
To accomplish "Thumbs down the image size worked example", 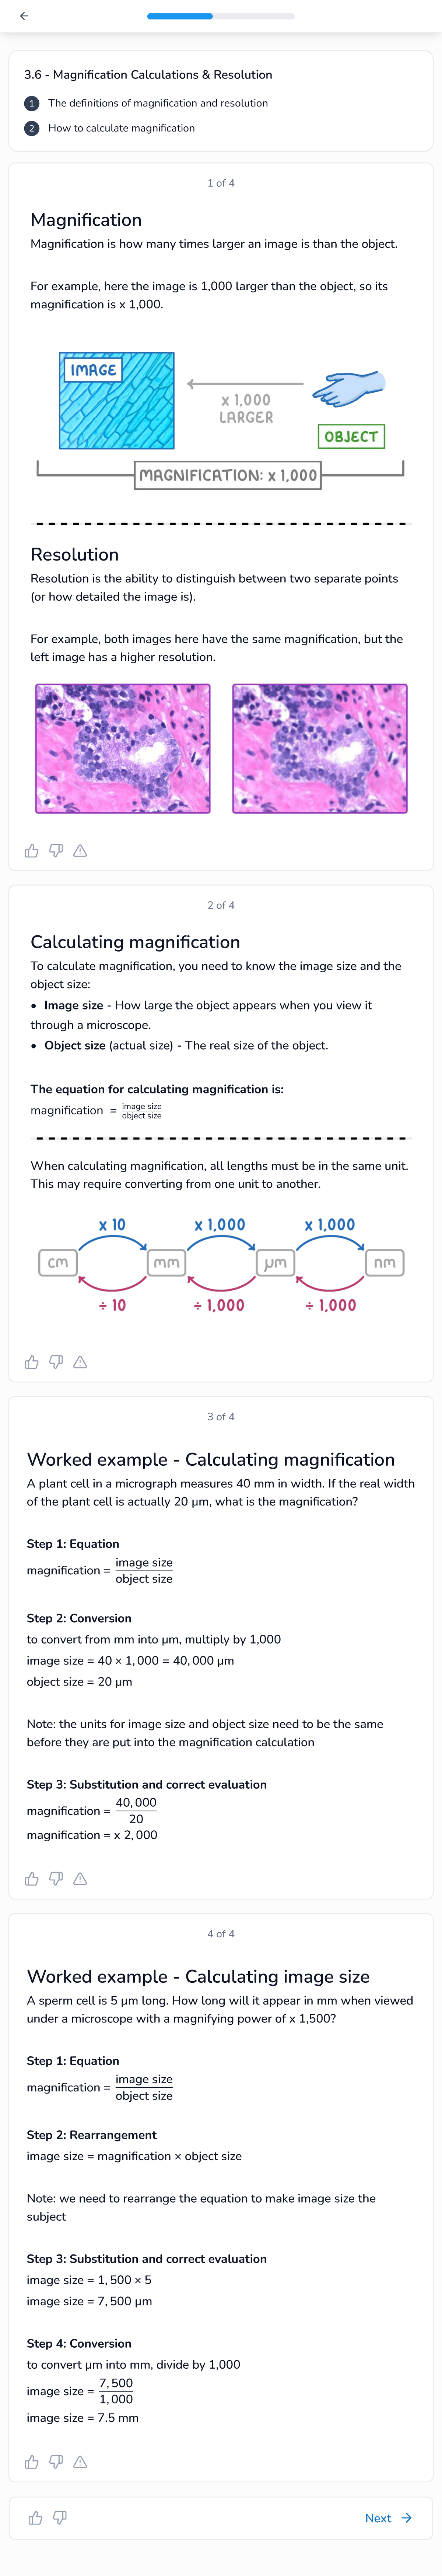I will point(56,2462).
